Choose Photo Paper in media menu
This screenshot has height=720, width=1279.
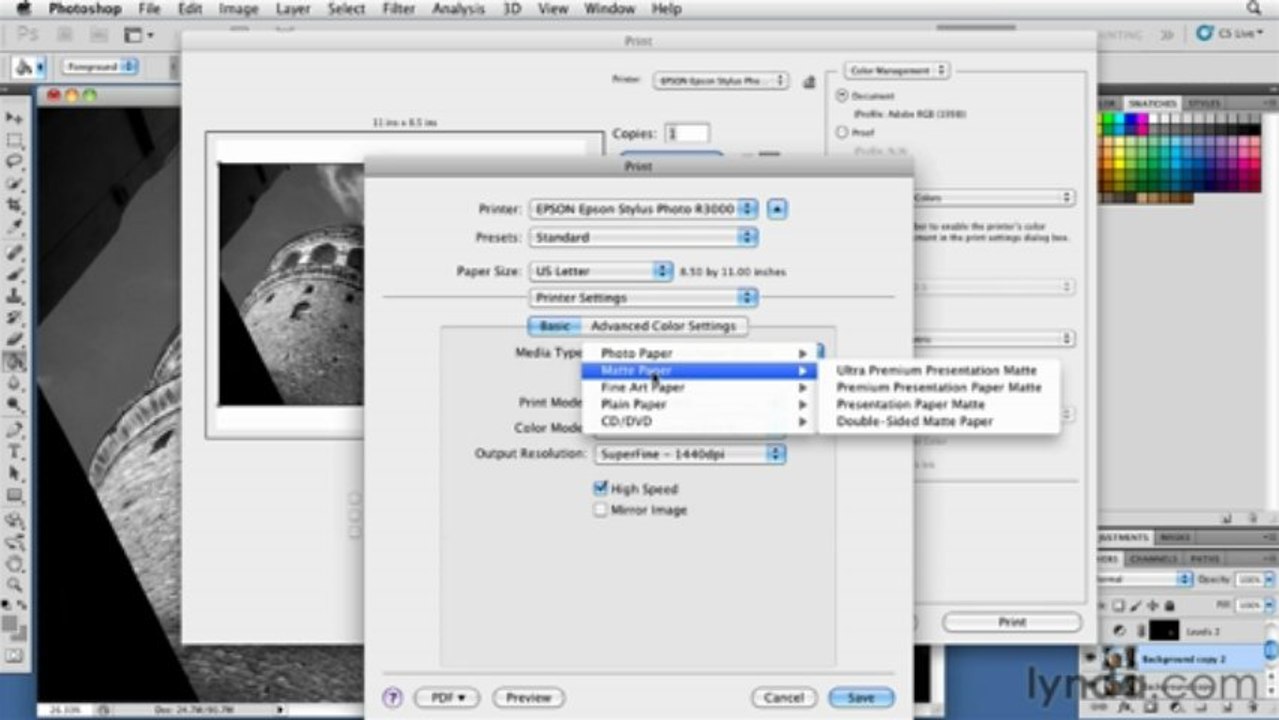pyautogui.click(x=699, y=353)
